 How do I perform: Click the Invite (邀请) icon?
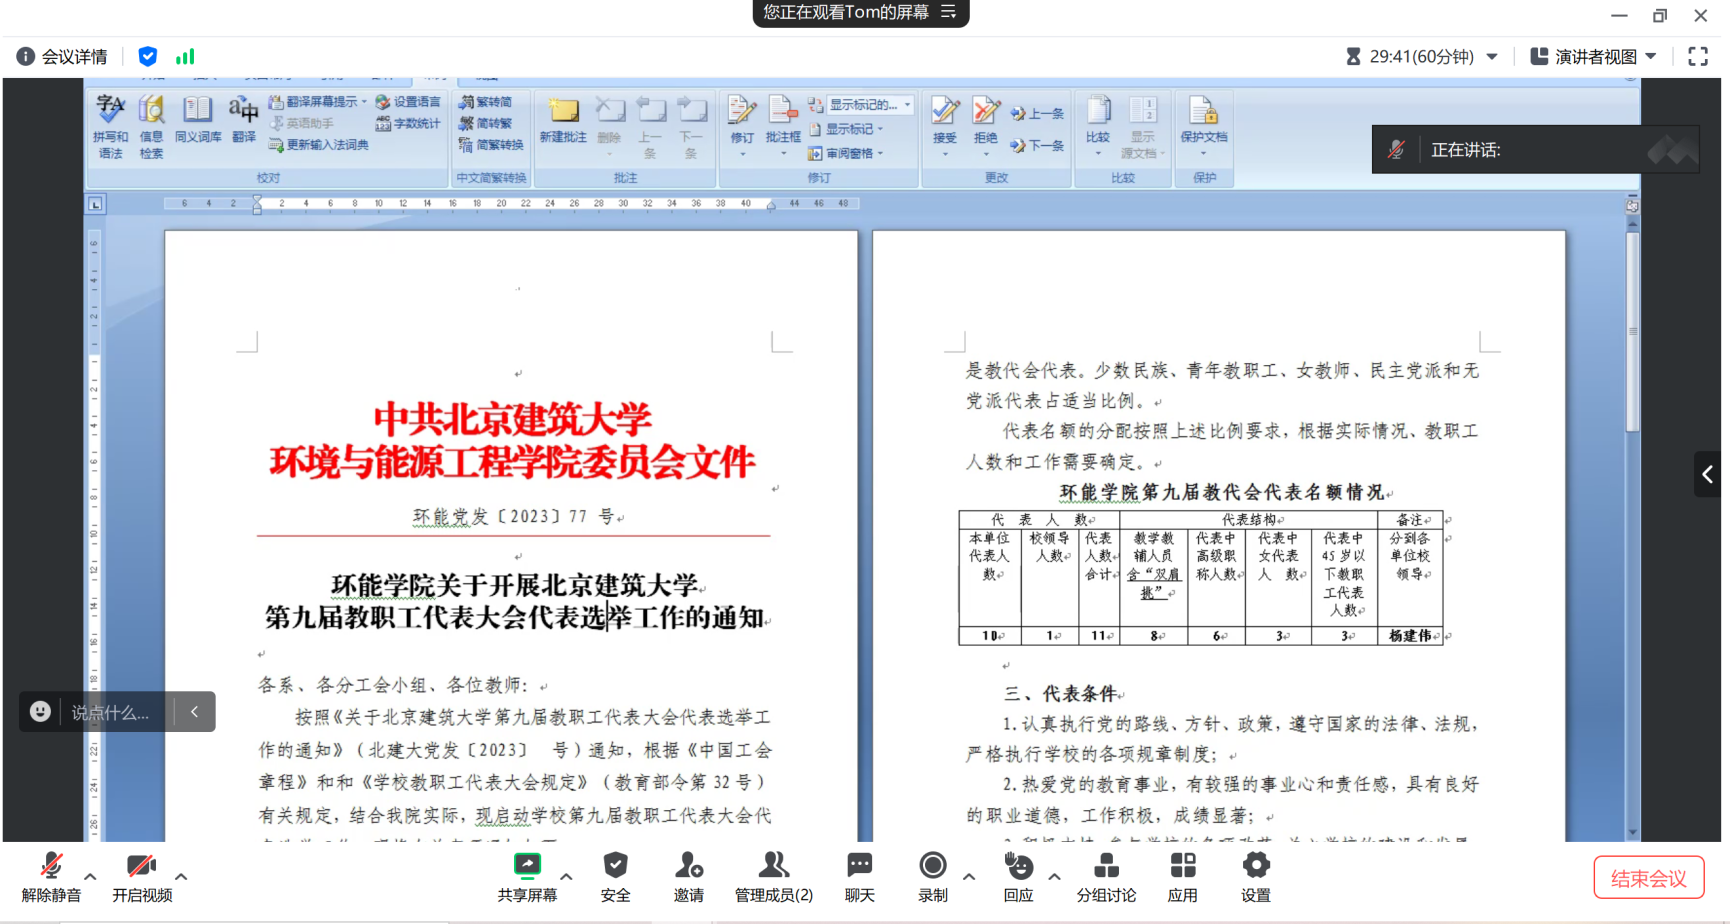point(688,866)
